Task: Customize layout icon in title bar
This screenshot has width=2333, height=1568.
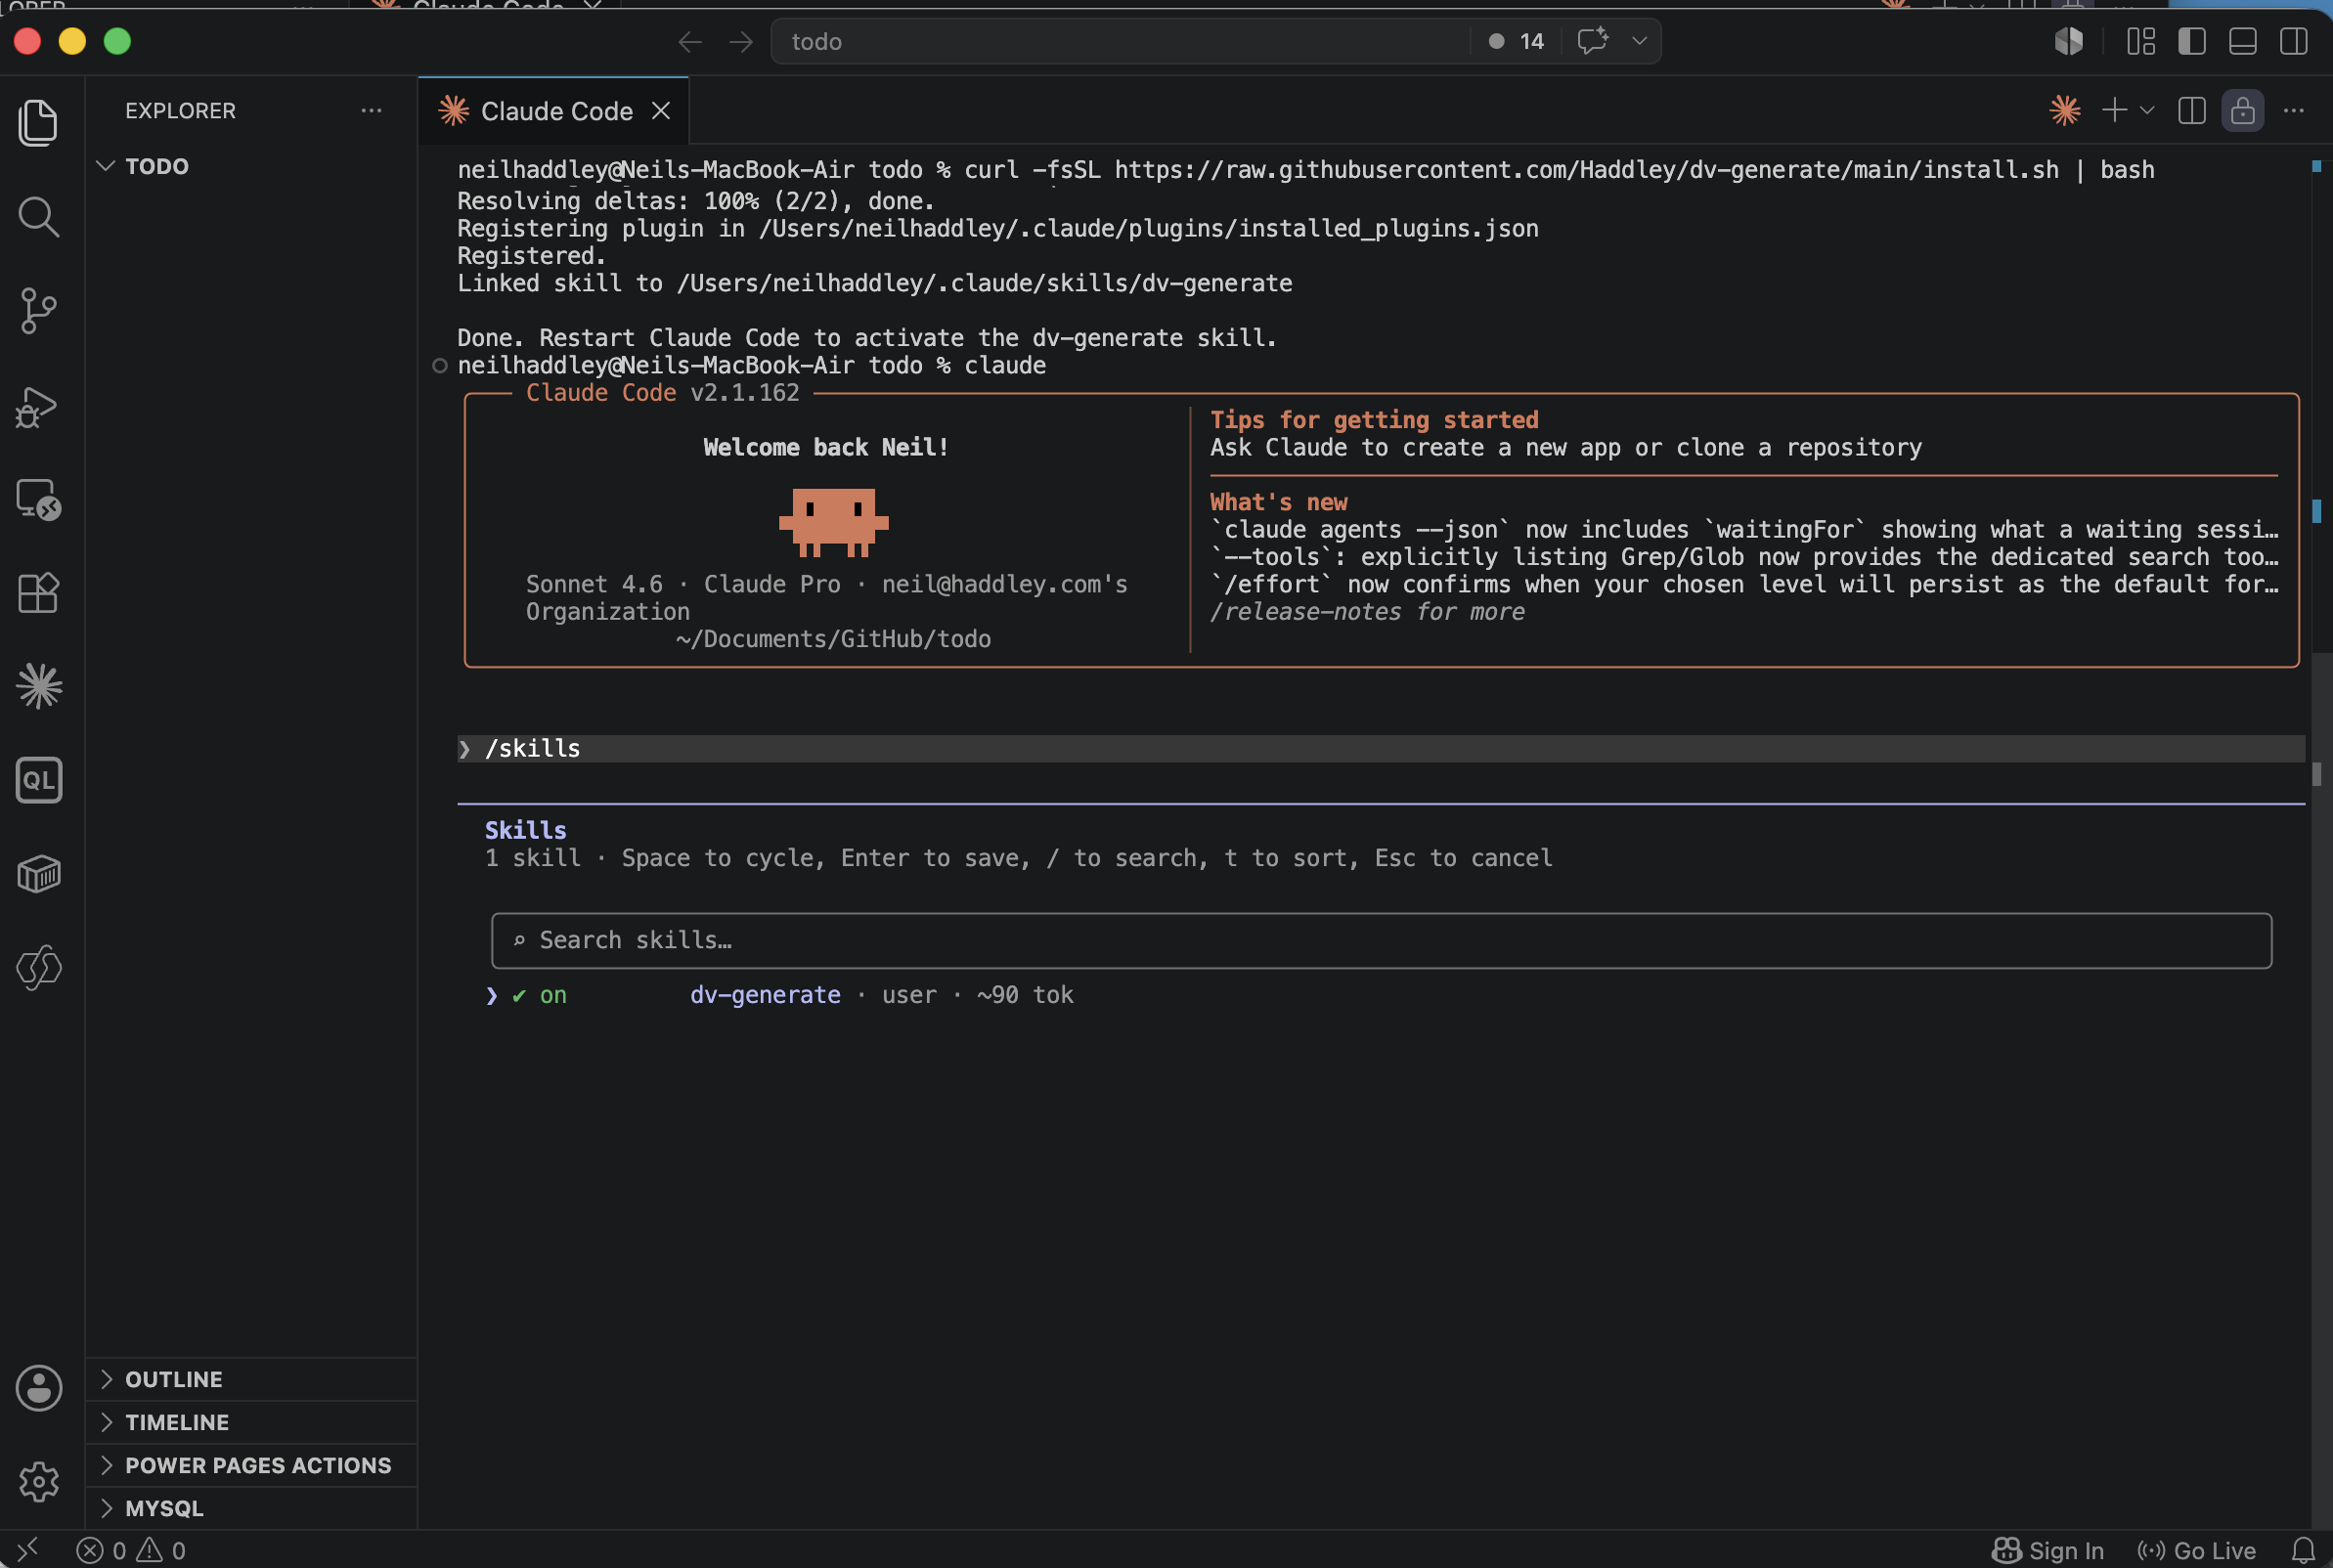Action: tap(2140, 41)
